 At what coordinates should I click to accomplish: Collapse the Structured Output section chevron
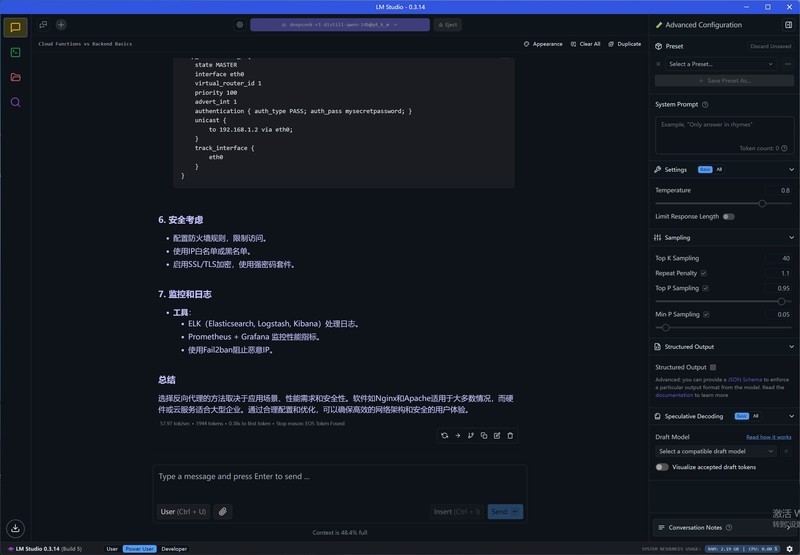coord(791,347)
